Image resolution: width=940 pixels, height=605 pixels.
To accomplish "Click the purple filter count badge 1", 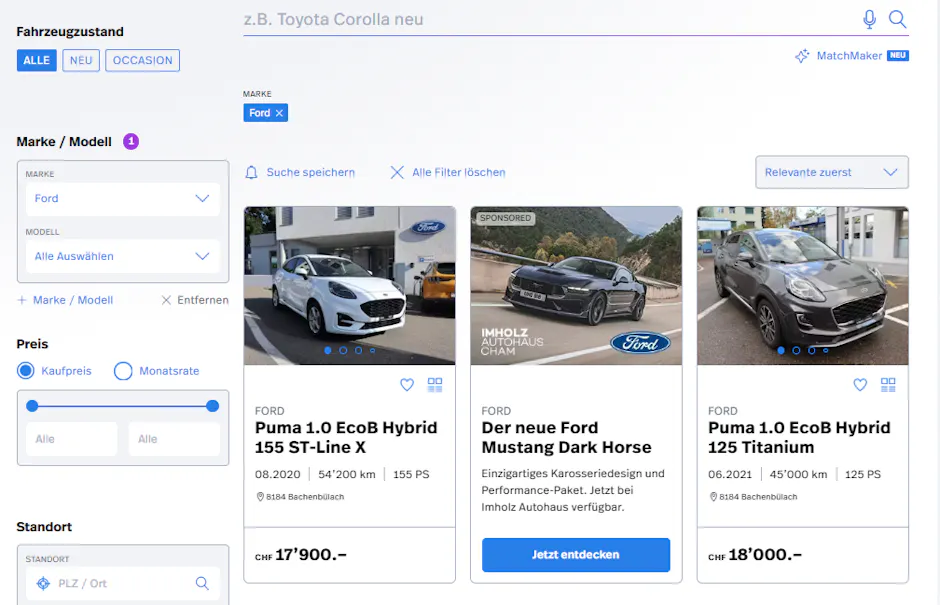I will [131, 142].
